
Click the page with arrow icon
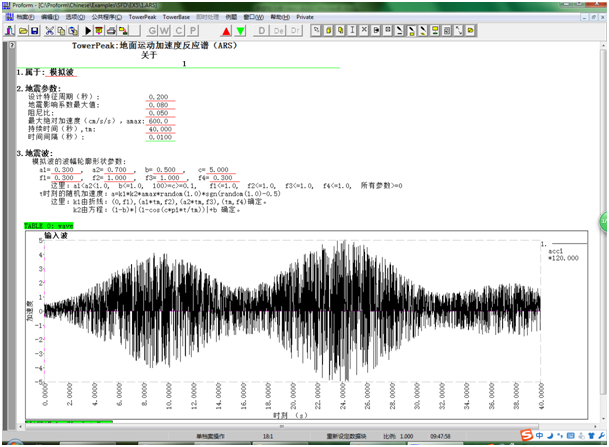pos(376,30)
